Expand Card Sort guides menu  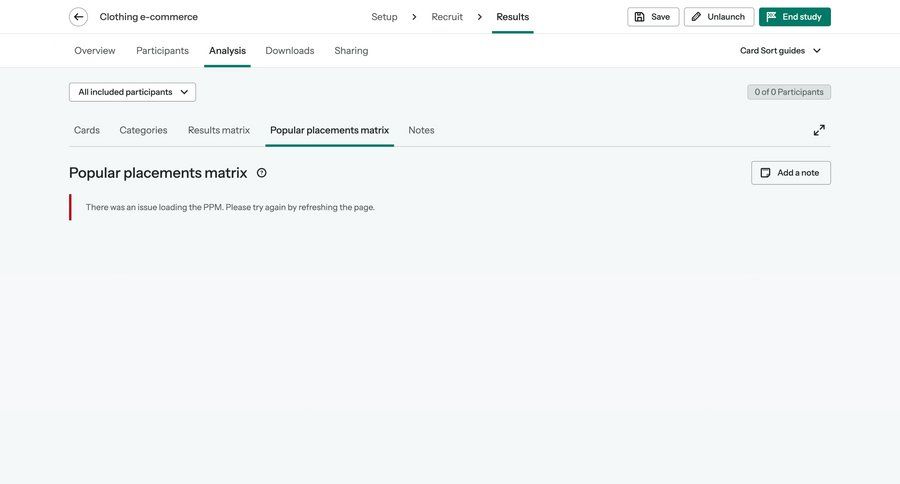pyautogui.click(x=780, y=51)
